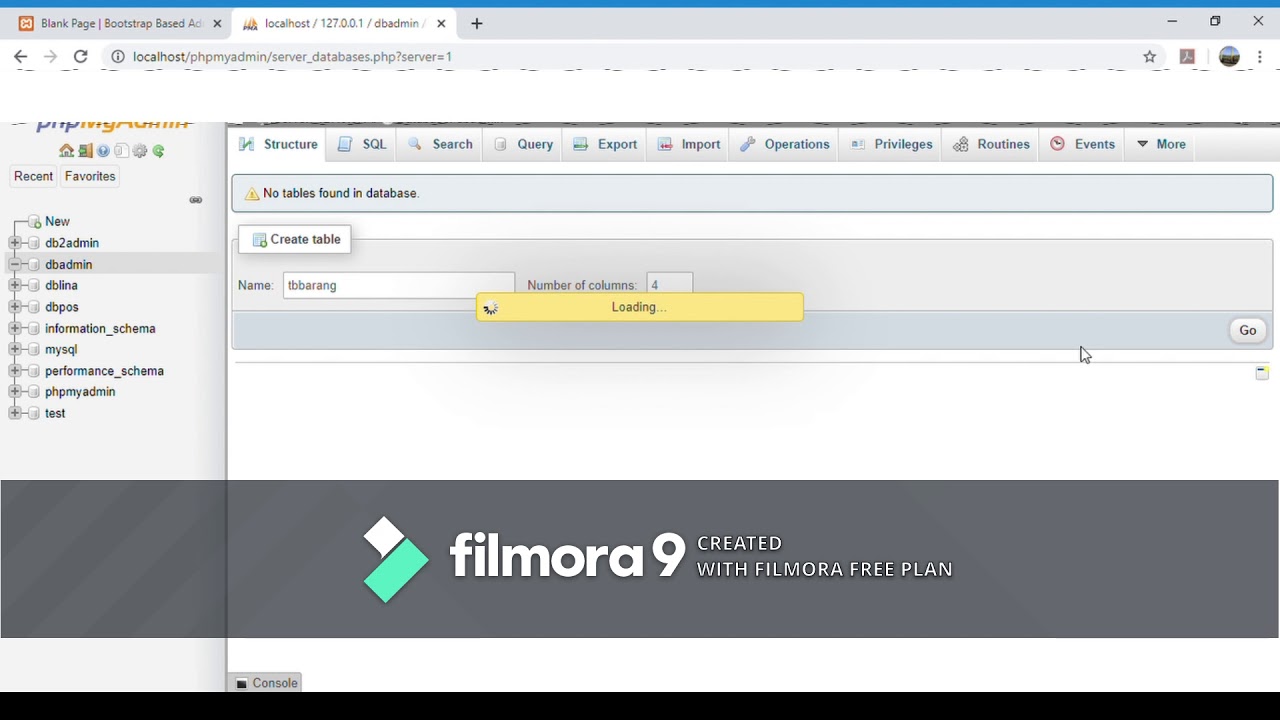Viewport: 1280px width, 720px height.
Task: Reload the browser page
Action: pos(81,57)
